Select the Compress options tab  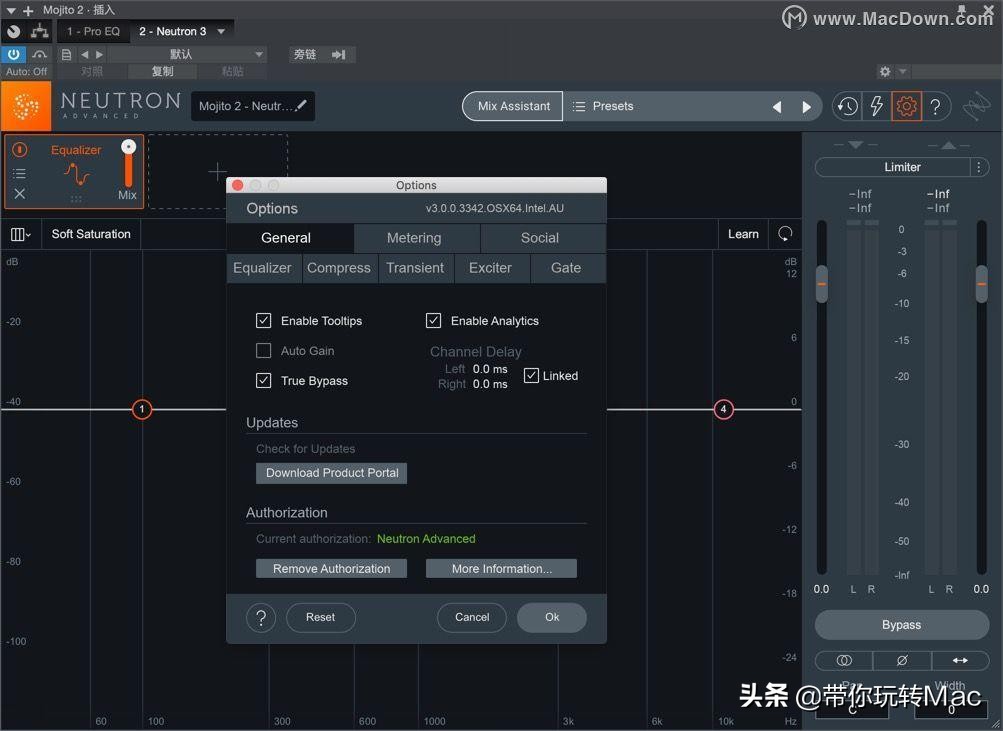338,268
